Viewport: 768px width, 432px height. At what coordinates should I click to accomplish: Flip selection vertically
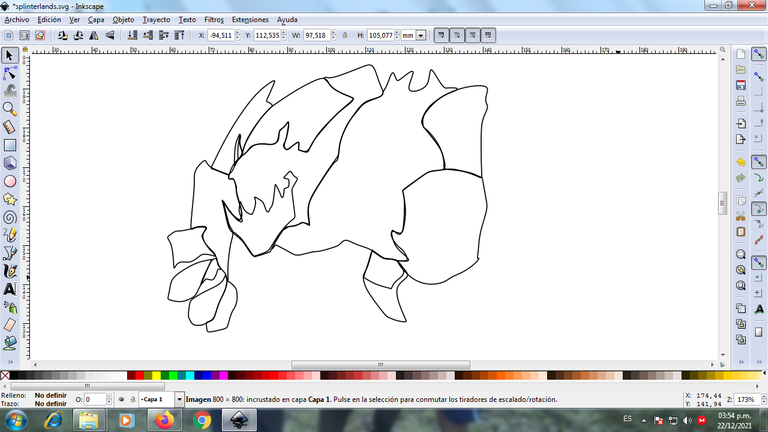[x=110, y=35]
